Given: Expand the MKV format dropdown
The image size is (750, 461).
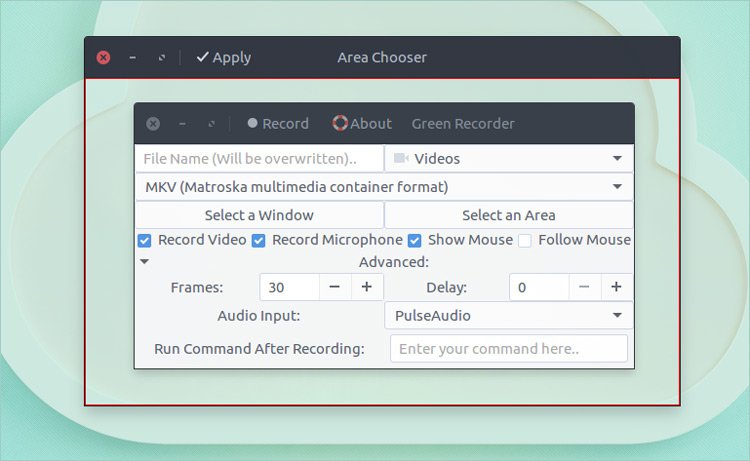Looking at the screenshot, I should tap(384, 187).
